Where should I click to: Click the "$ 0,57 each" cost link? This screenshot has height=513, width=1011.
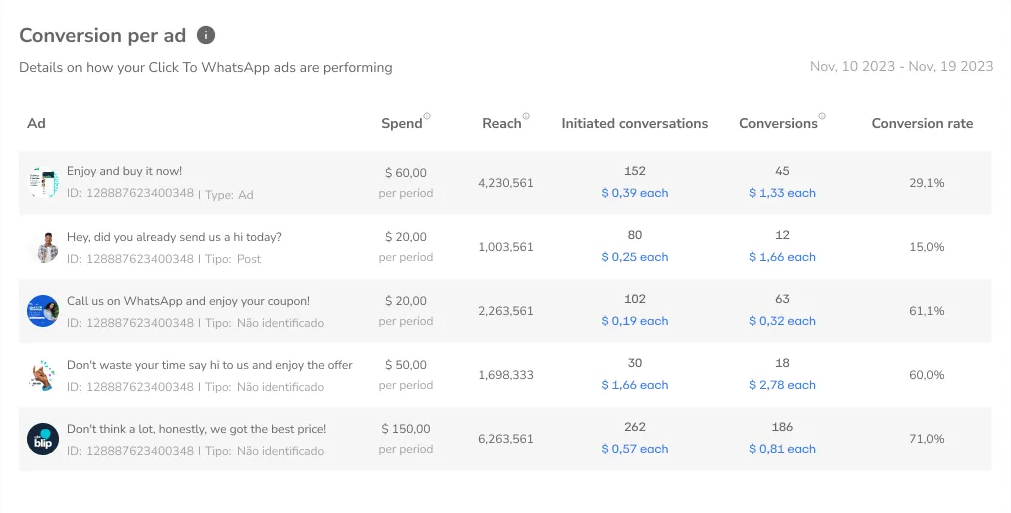coord(634,449)
